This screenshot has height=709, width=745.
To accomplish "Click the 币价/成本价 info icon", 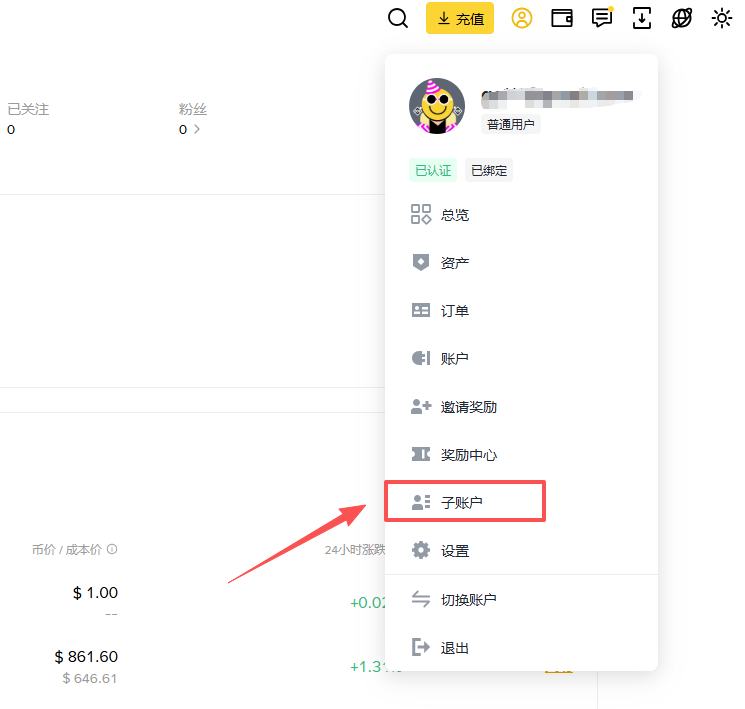I will pos(112,549).
